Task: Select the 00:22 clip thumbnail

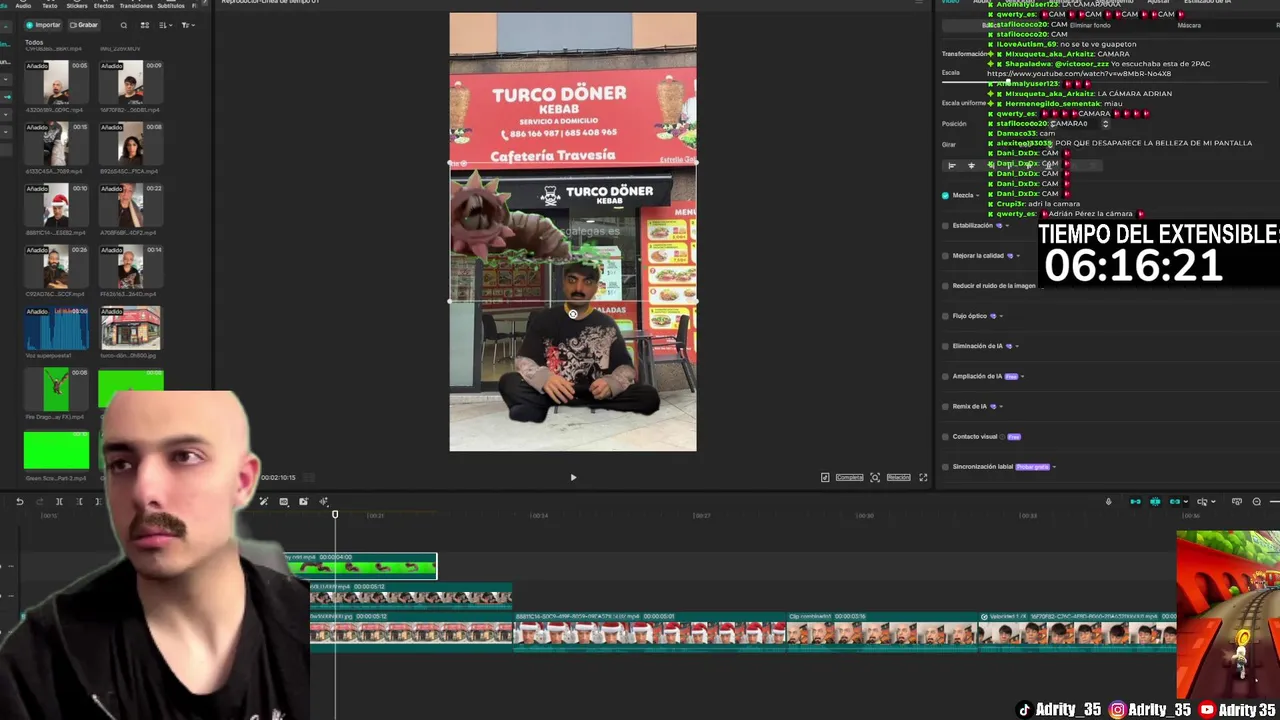Action: [x=130, y=205]
